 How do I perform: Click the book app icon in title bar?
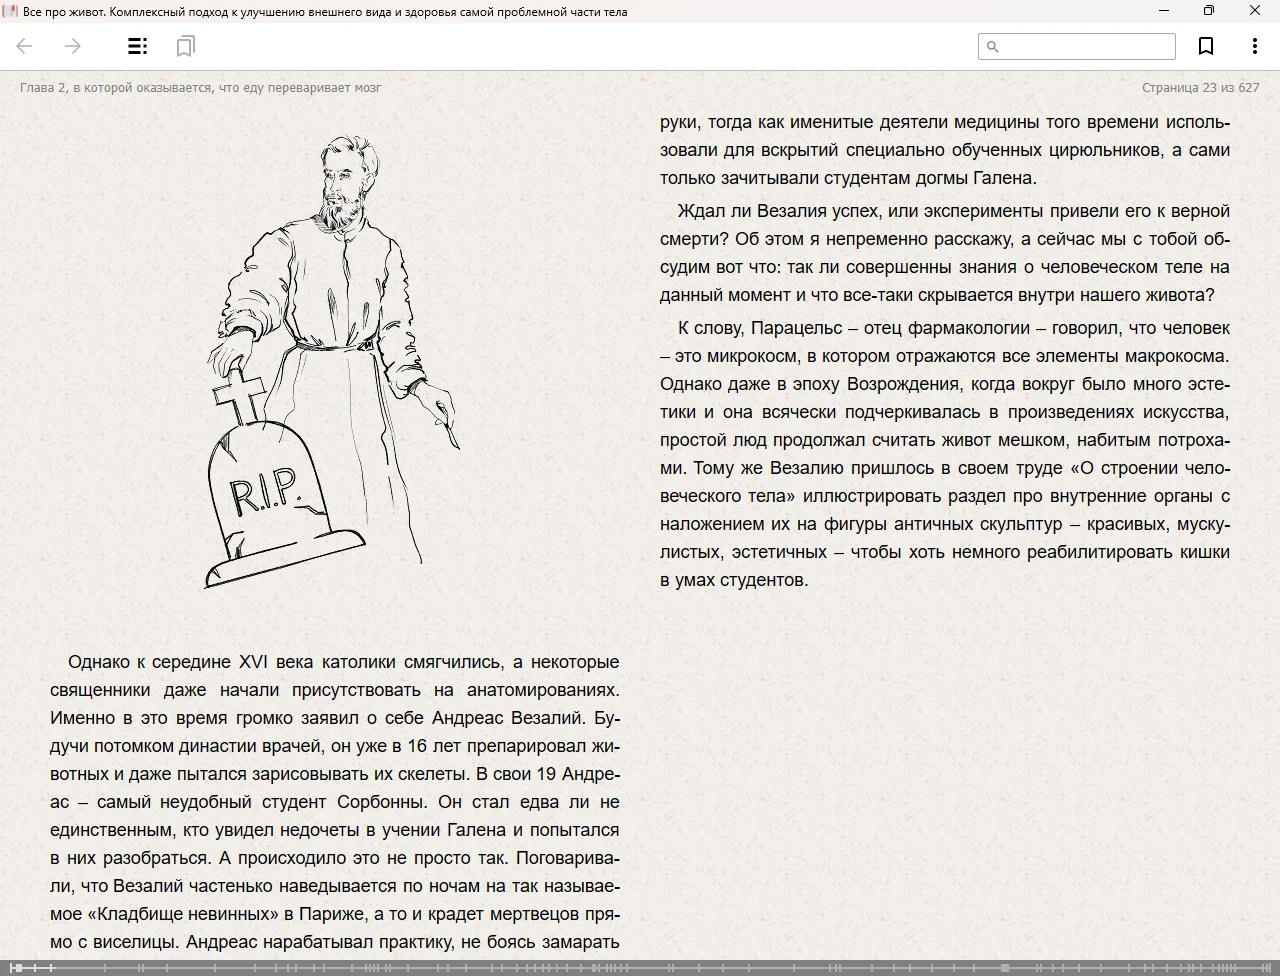click(x=12, y=11)
